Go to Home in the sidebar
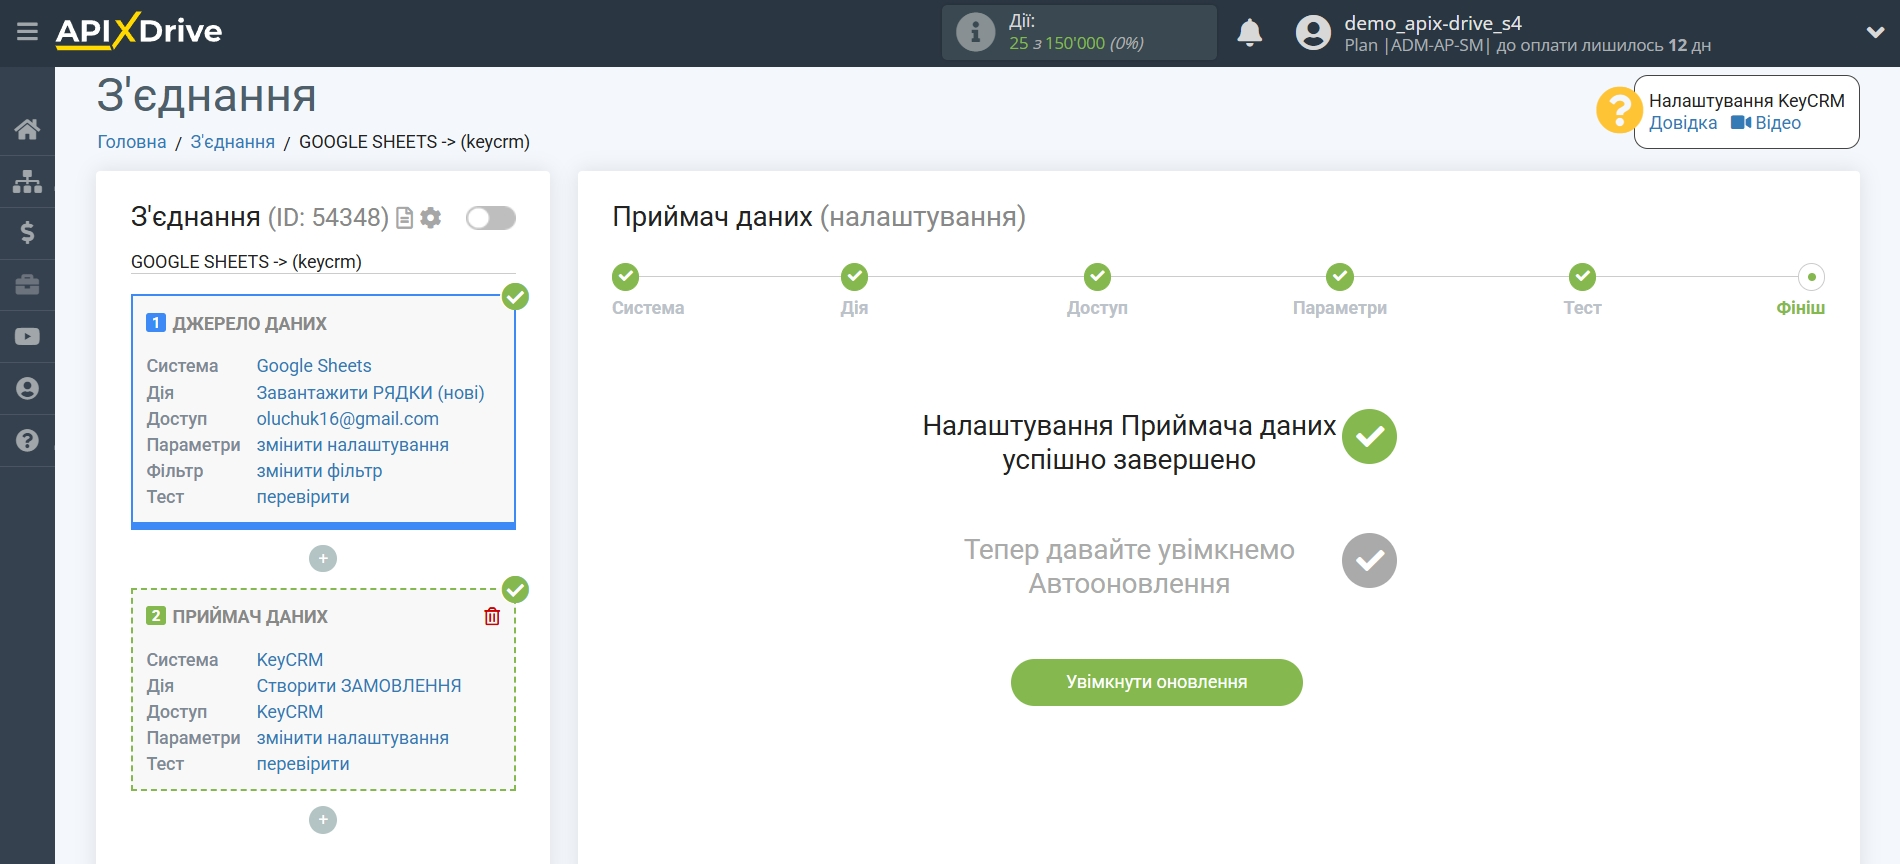This screenshot has height=864, width=1900. (x=27, y=129)
